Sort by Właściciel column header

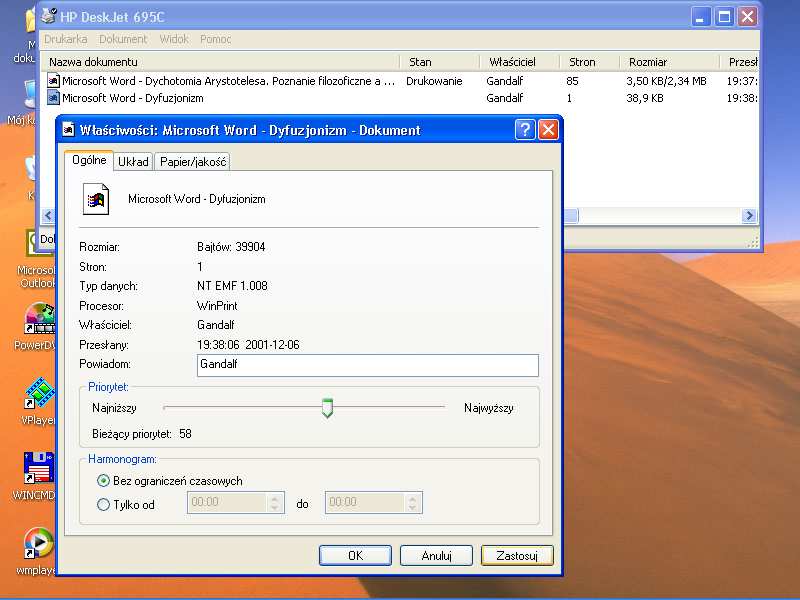[520, 62]
